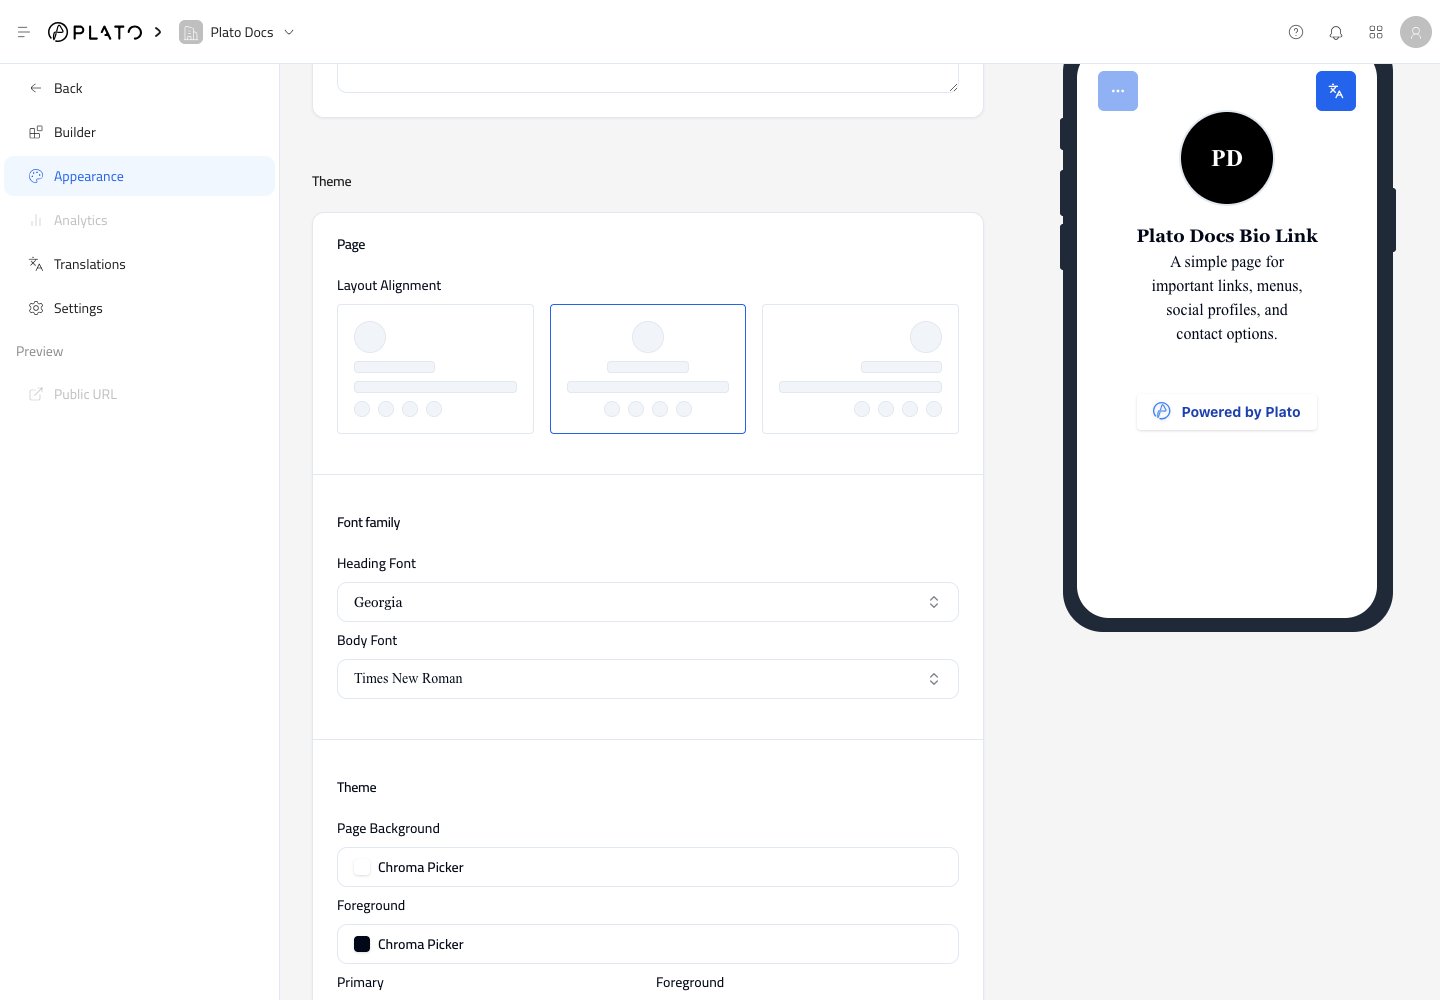Open the Analytics section
Screen dimensions: 1440x1000
(140, 220)
